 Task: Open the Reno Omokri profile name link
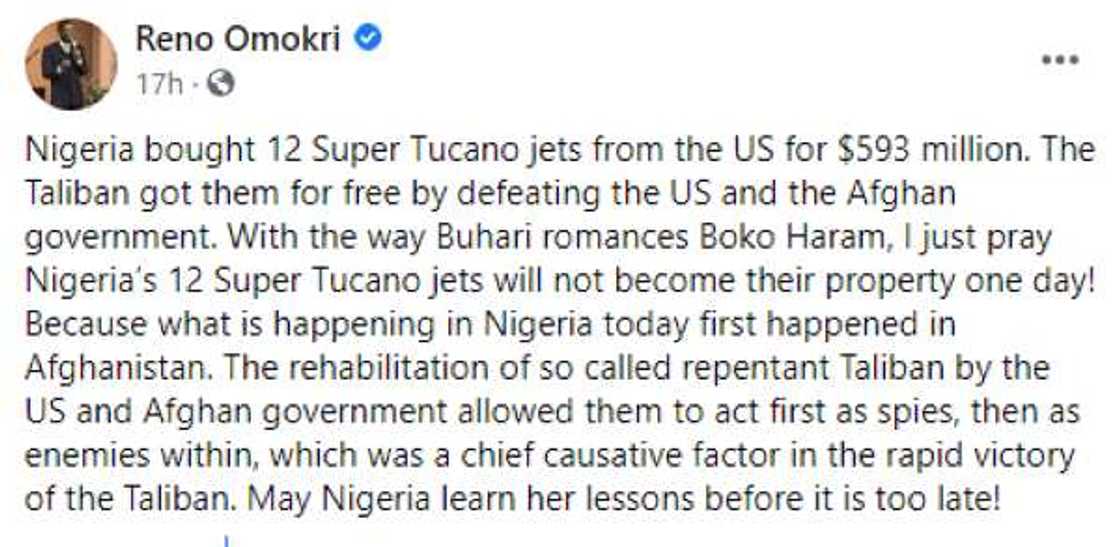pos(236,39)
